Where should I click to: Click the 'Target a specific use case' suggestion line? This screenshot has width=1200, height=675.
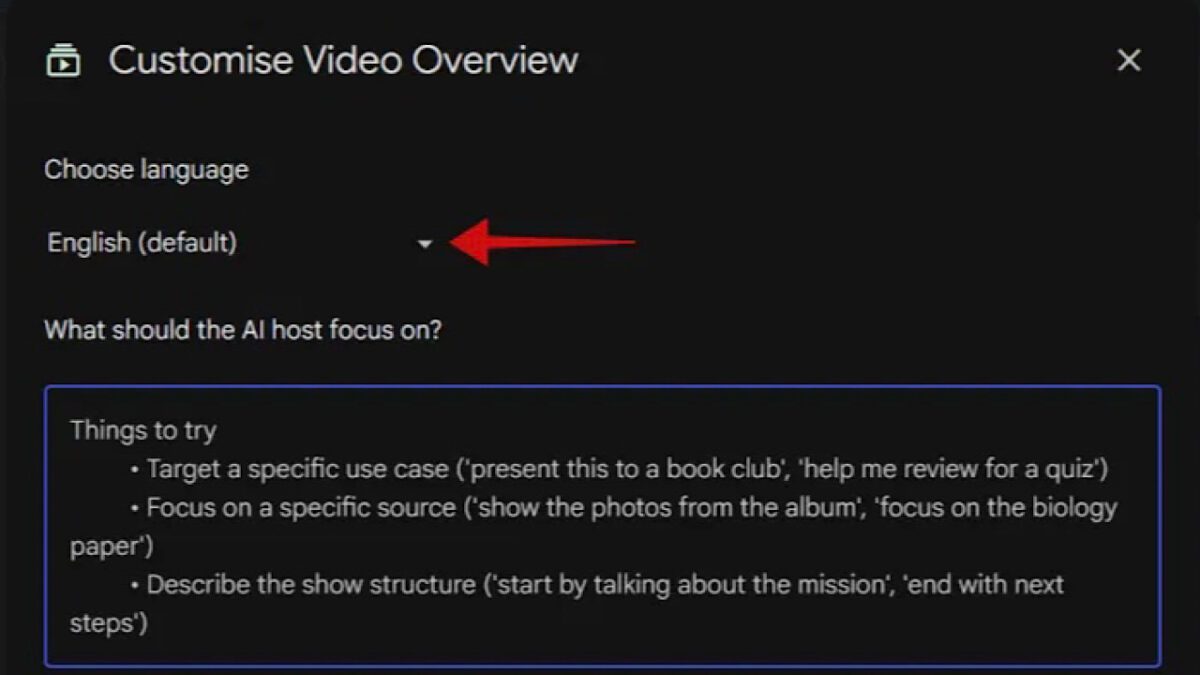tap(619, 469)
